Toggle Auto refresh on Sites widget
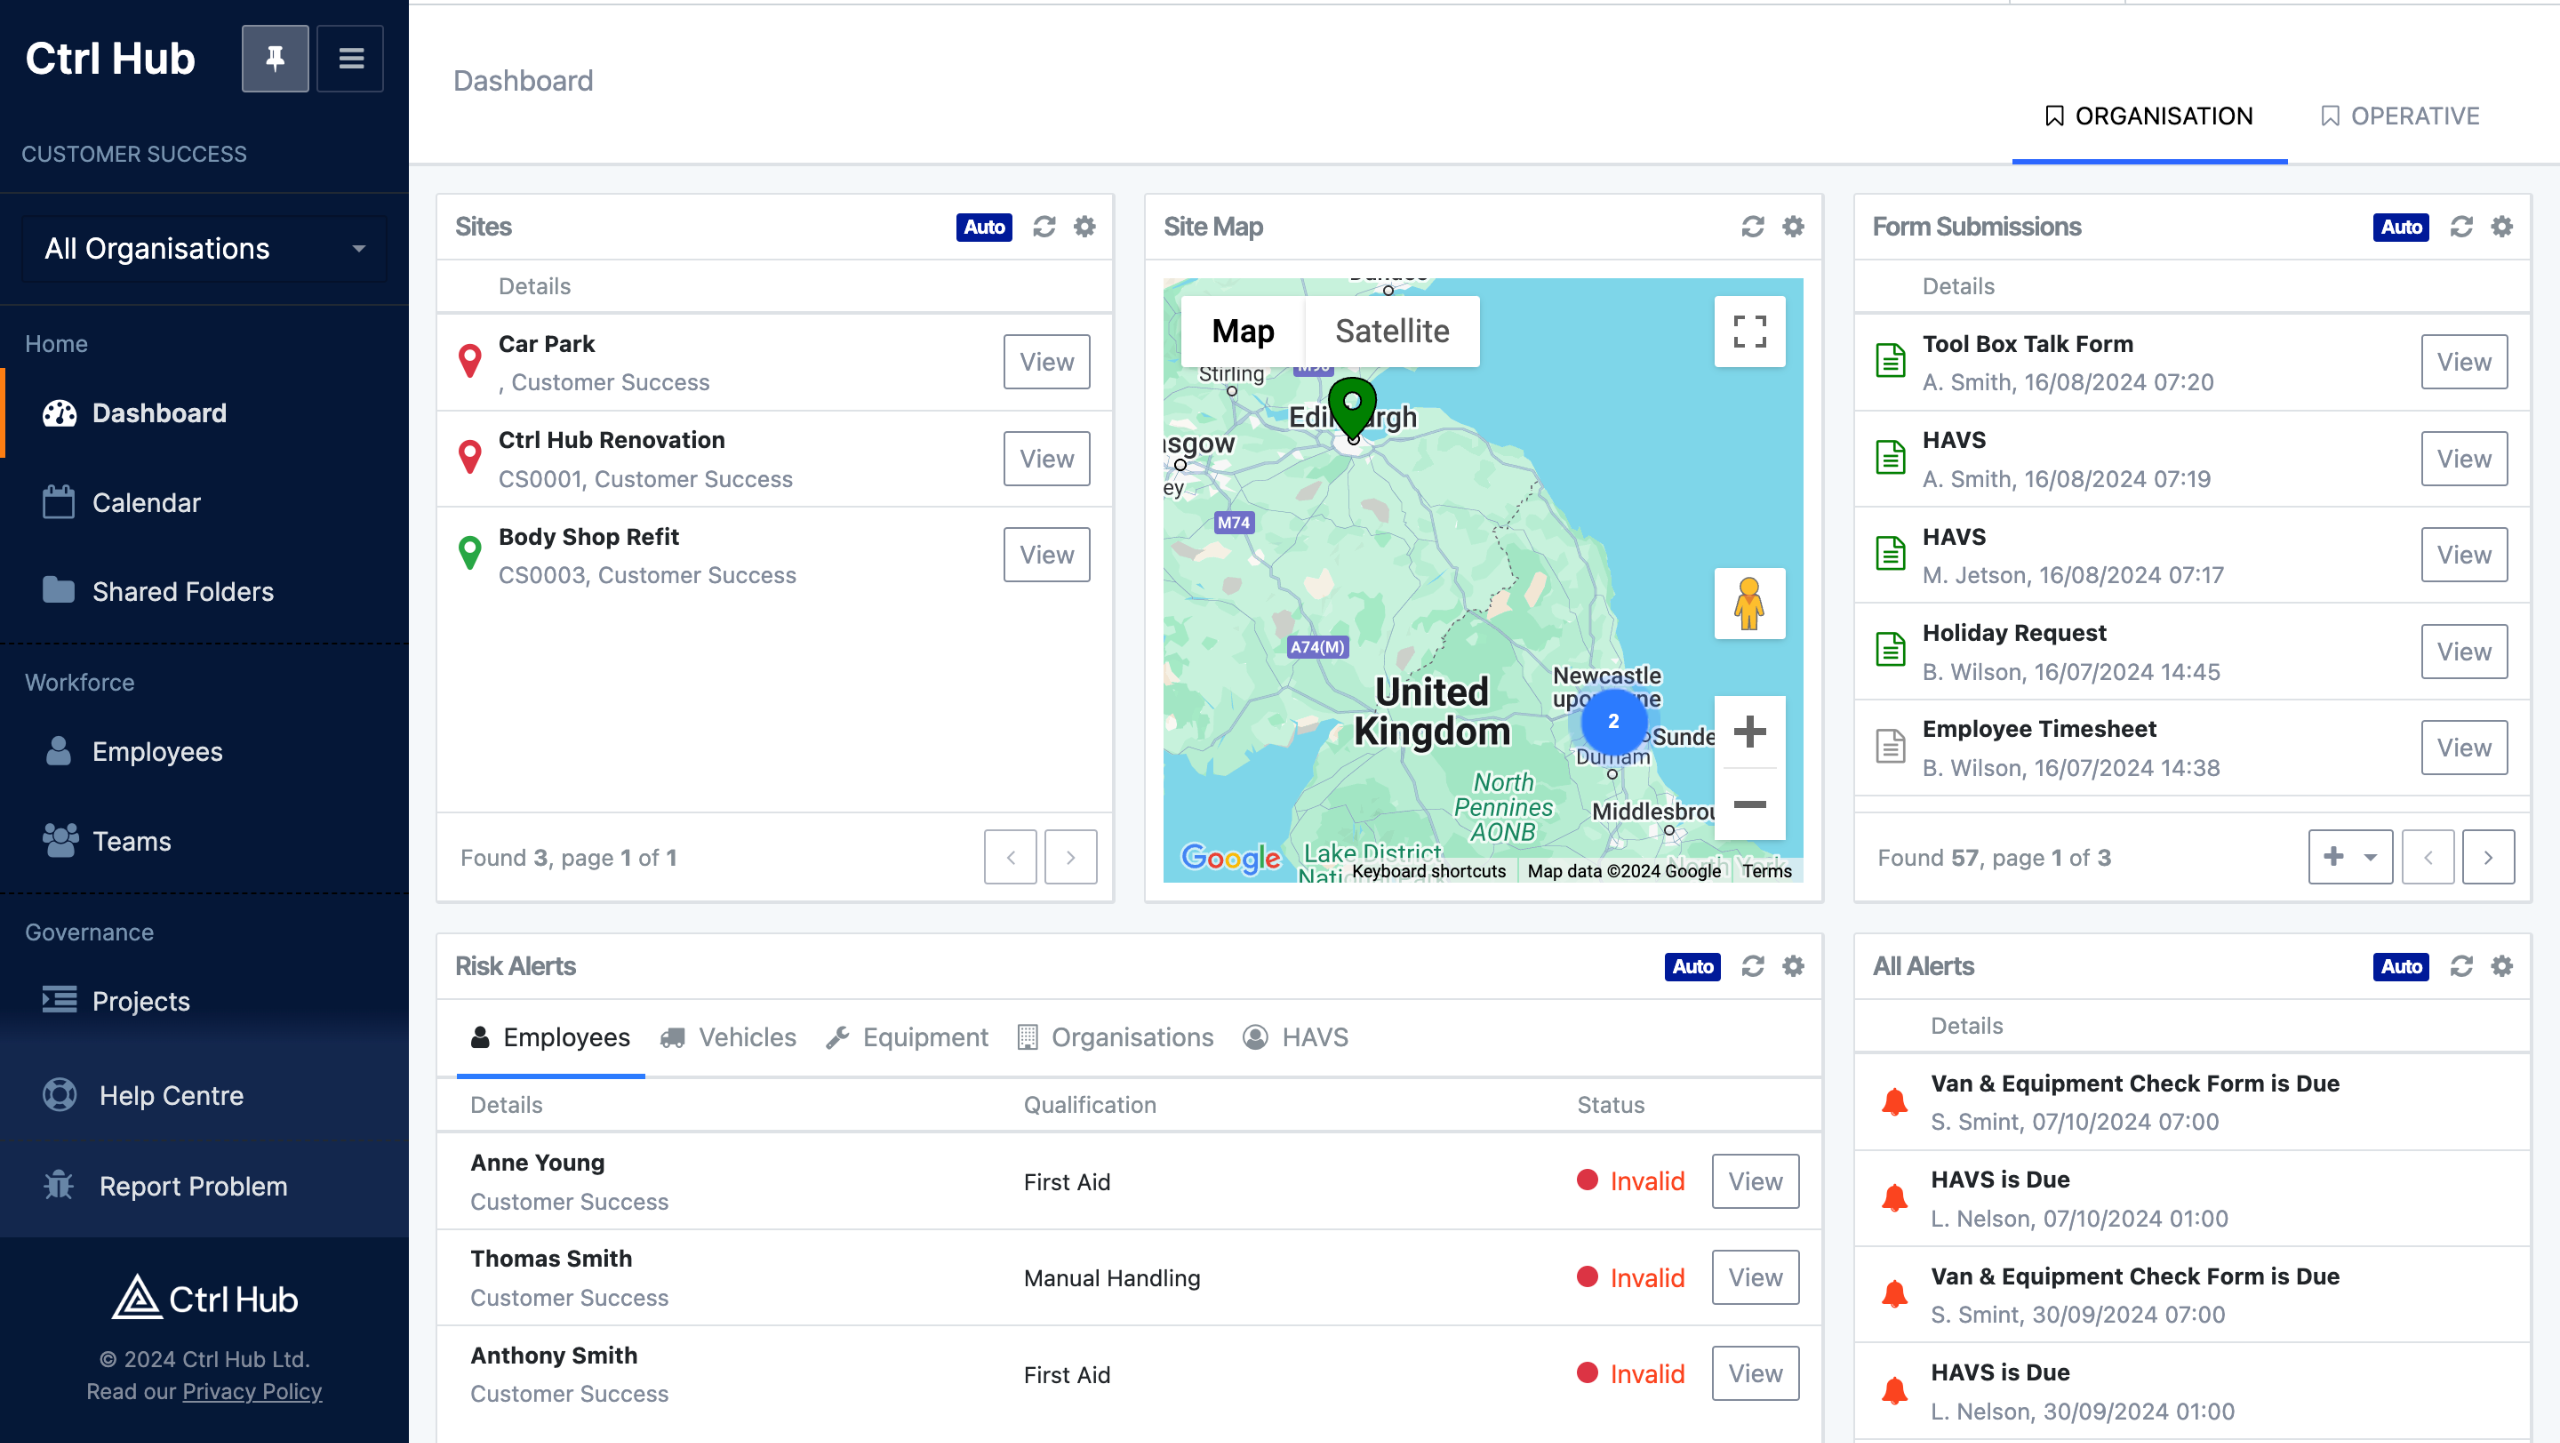This screenshot has height=1443, width=2560. [983, 227]
